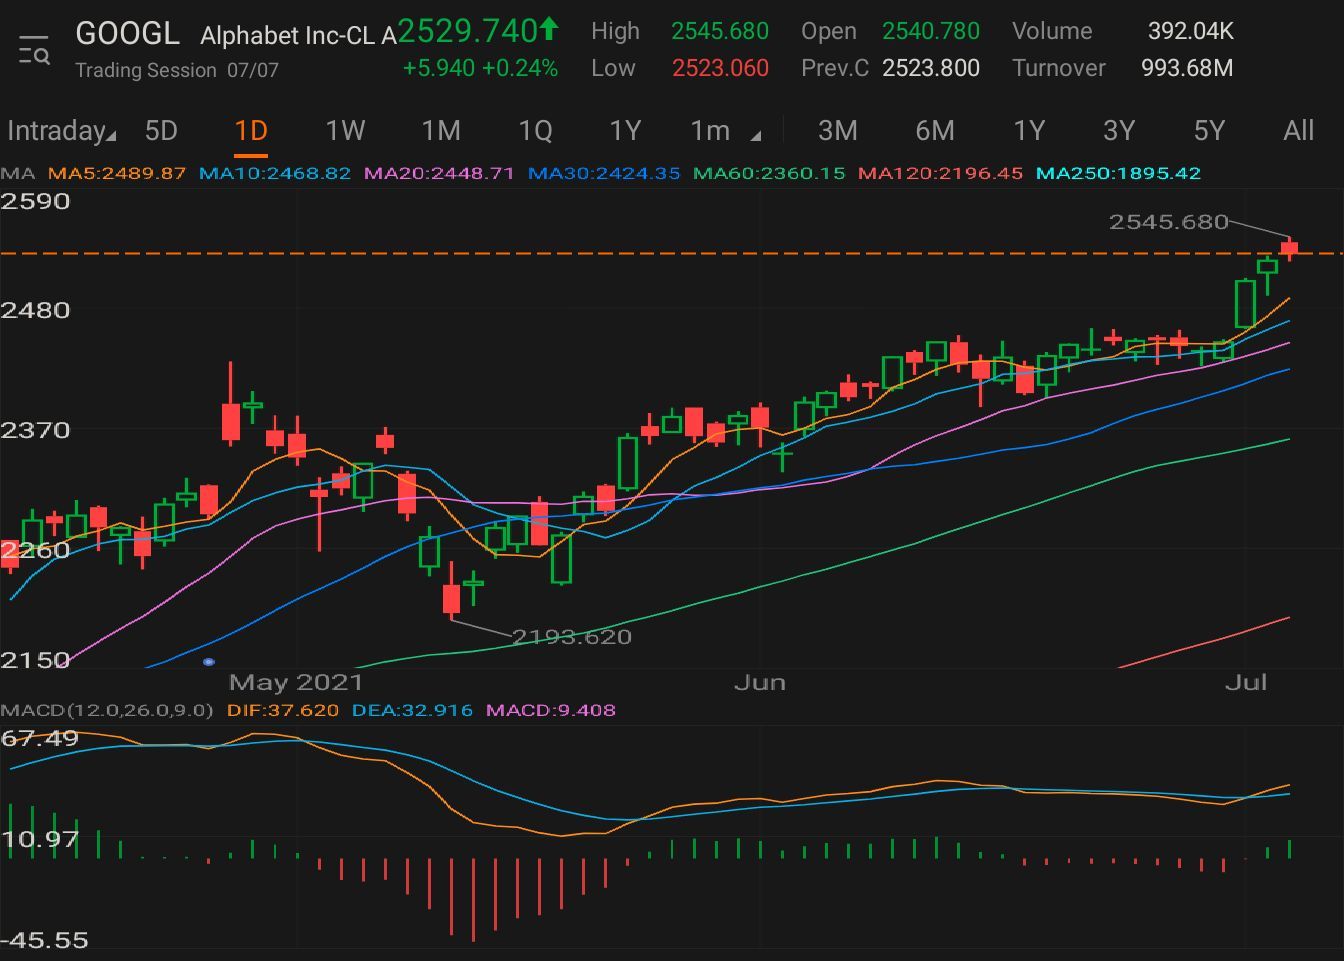
Task: Select the MA10:2468.82 indicator value
Action: (275, 173)
